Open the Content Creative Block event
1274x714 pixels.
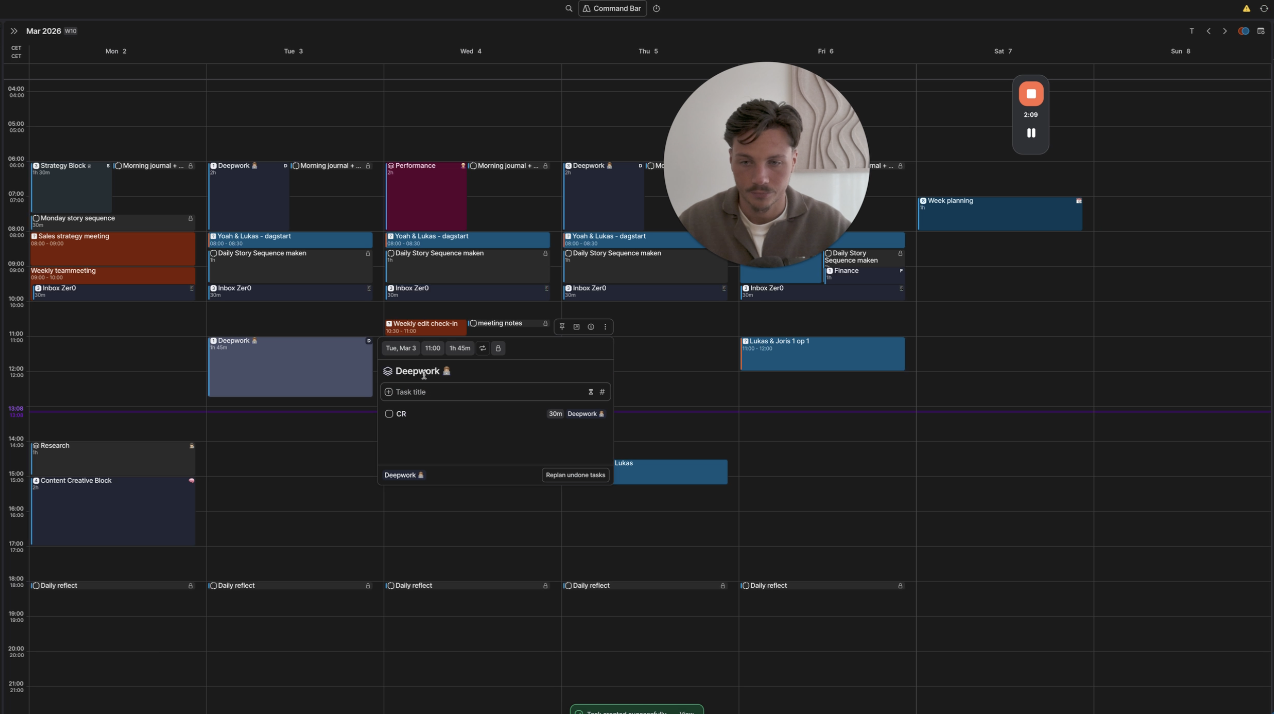pos(113,511)
